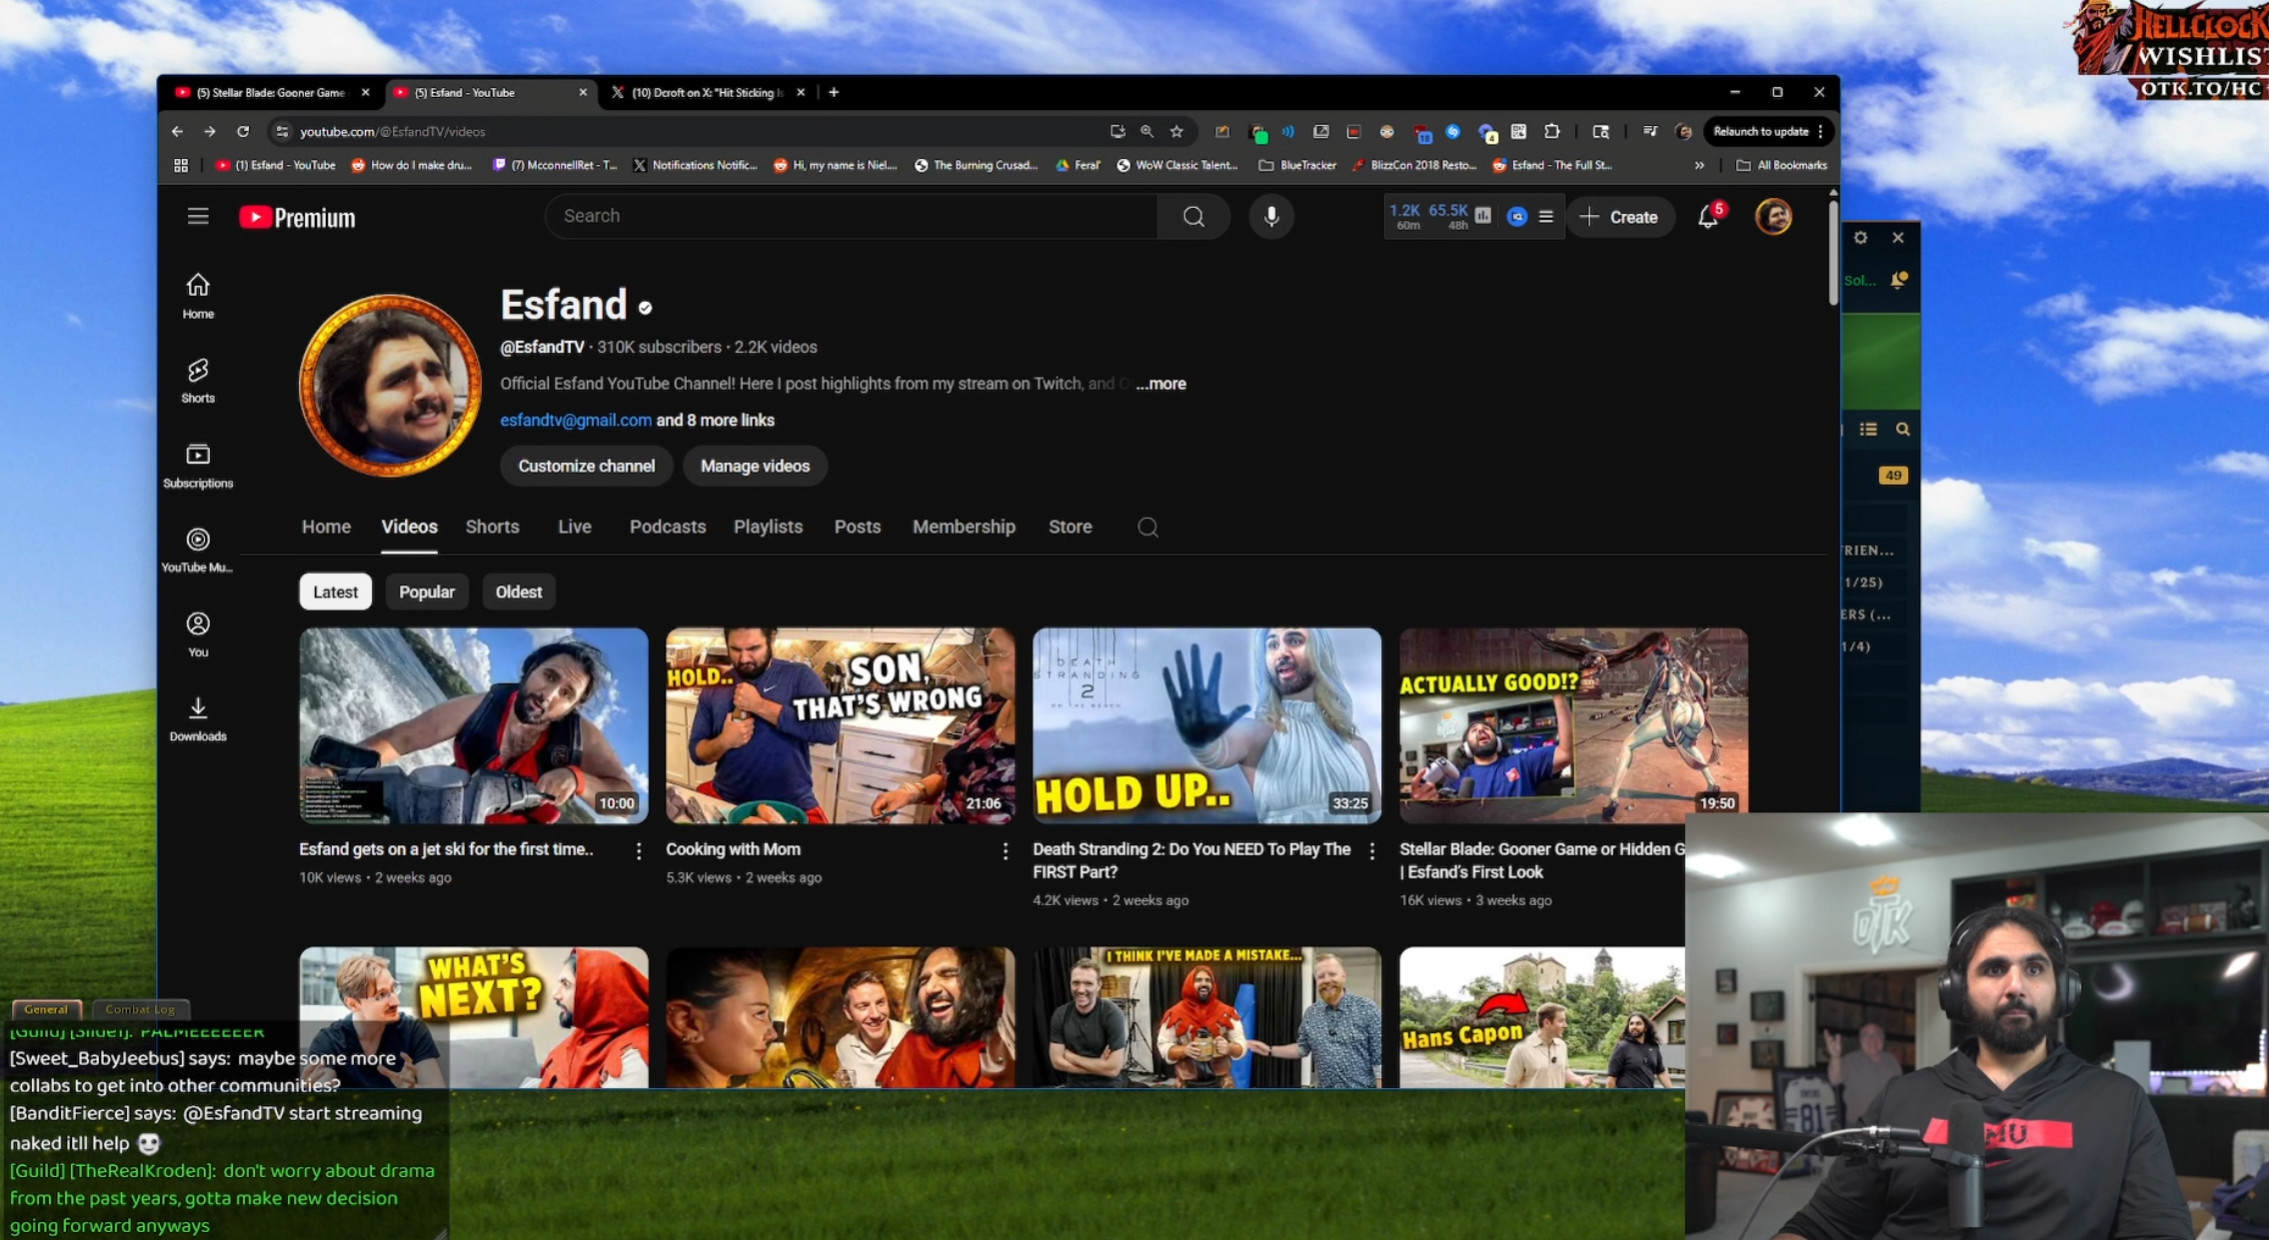The image size is (2269, 1240).
Task: Click the browser address bar URL
Action: click(x=392, y=131)
